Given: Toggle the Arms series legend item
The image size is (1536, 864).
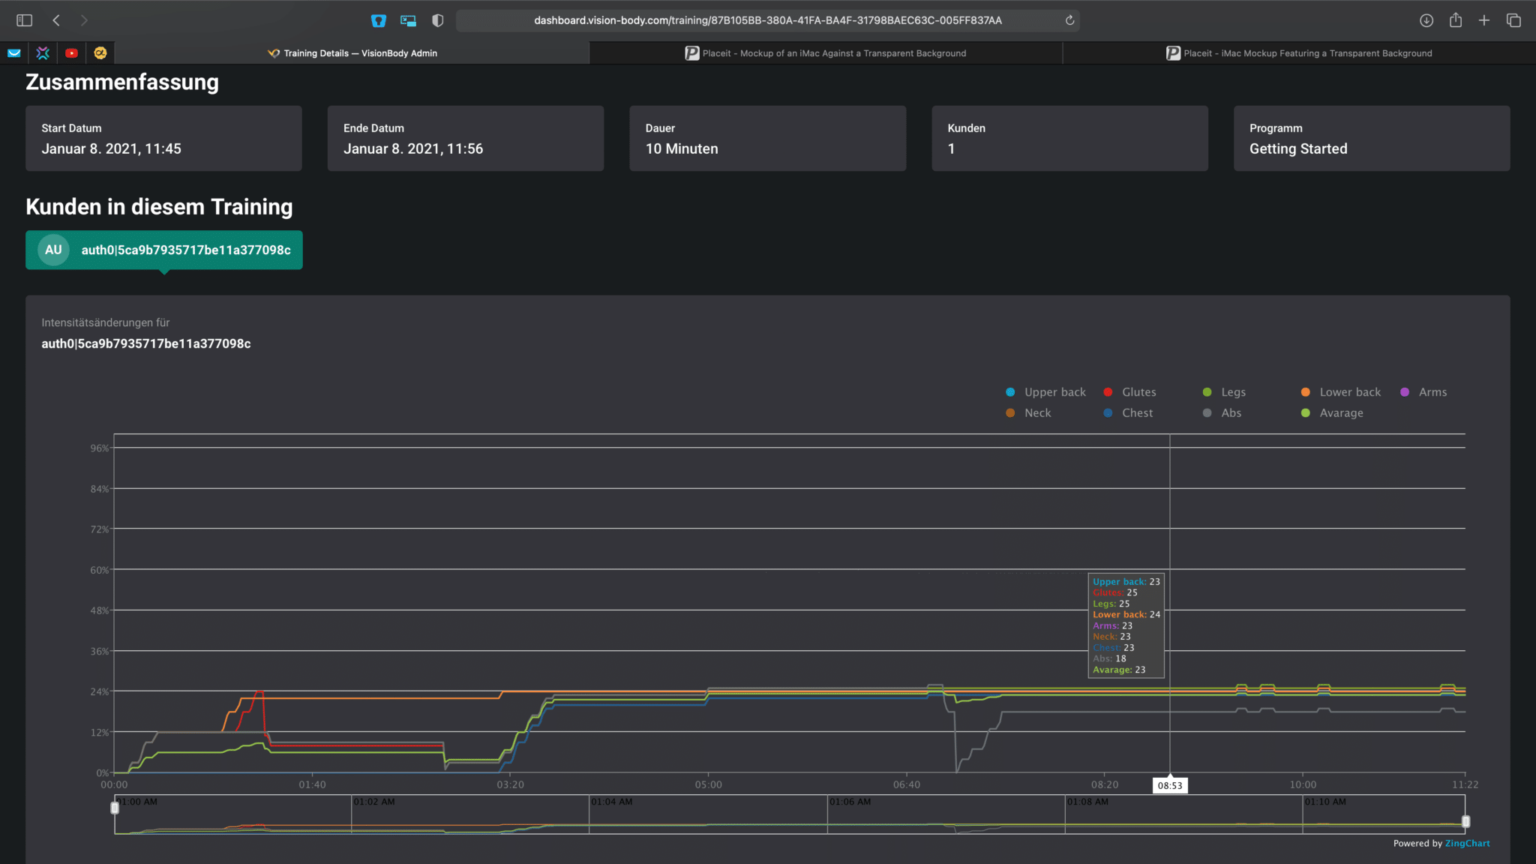Looking at the screenshot, I should (1432, 392).
